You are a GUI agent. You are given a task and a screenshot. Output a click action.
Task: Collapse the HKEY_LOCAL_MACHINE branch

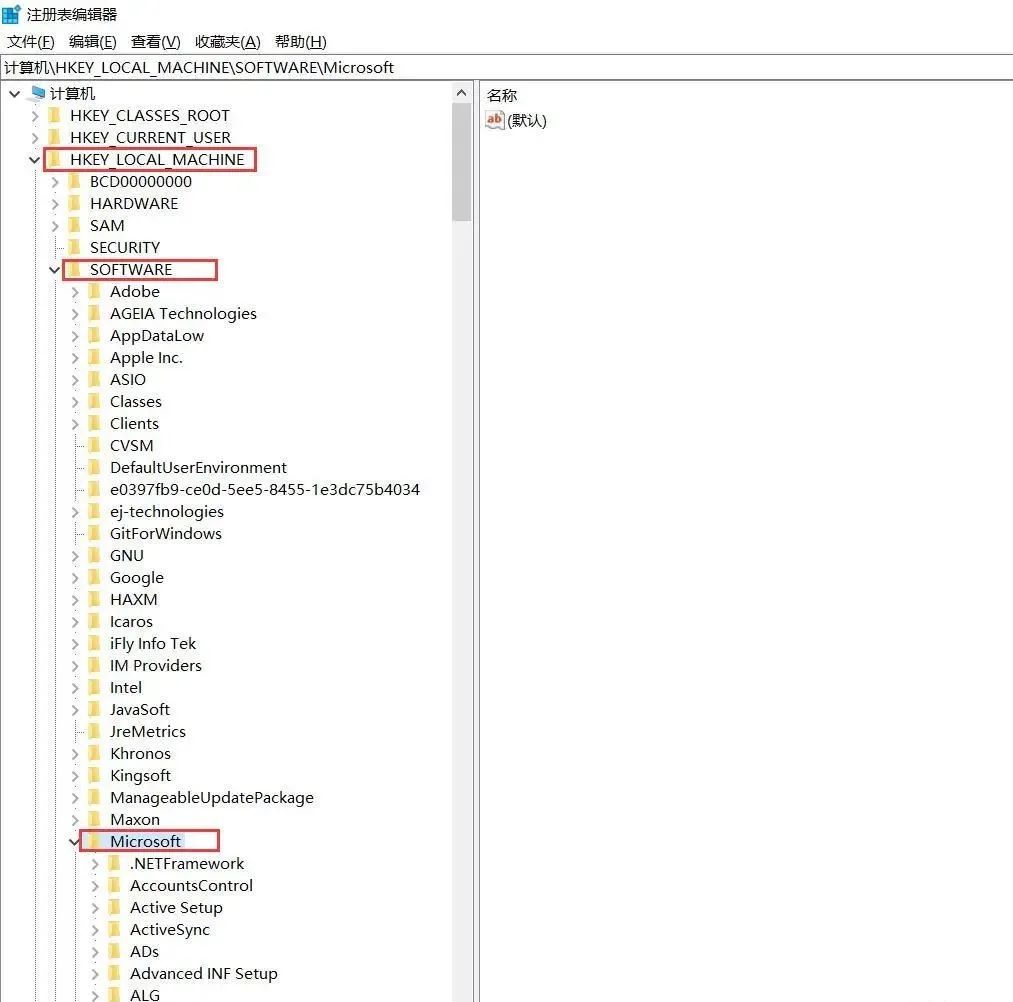[x=35, y=159]
